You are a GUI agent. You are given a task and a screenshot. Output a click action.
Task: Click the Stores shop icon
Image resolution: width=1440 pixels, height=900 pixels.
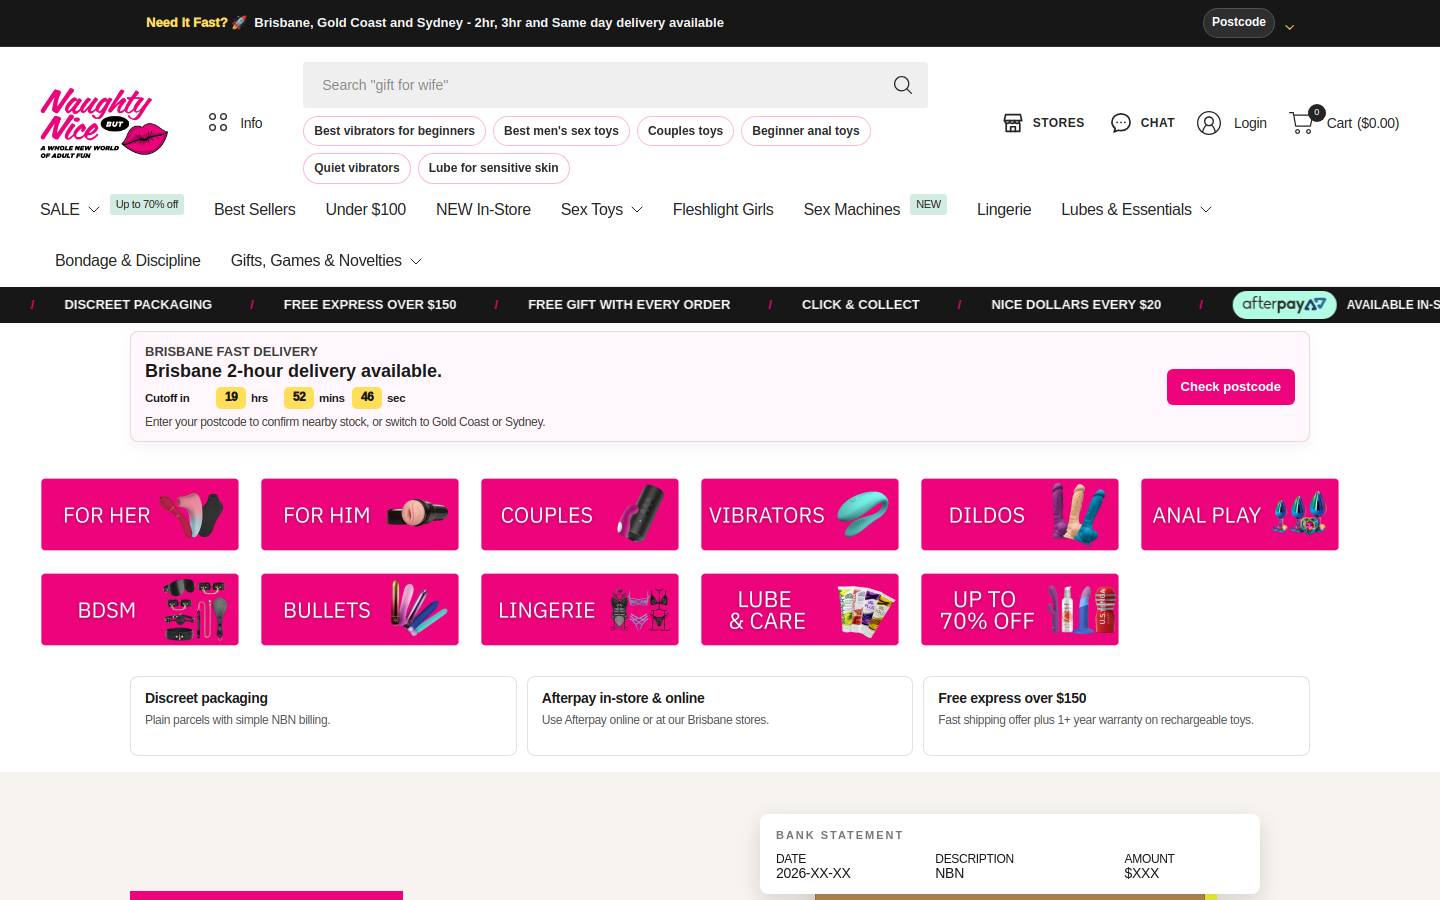click(x=1013, y=123)
